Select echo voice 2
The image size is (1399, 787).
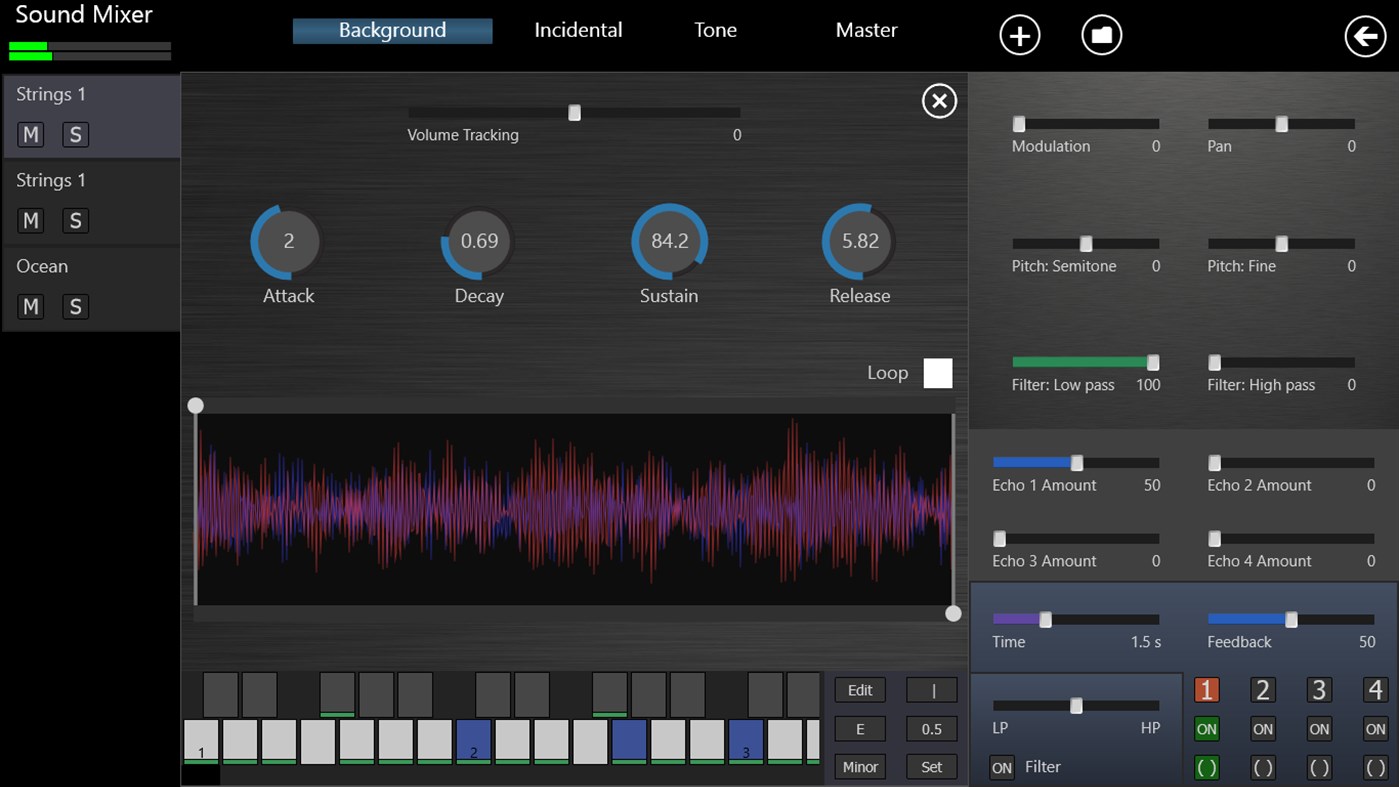(1262, 689)
